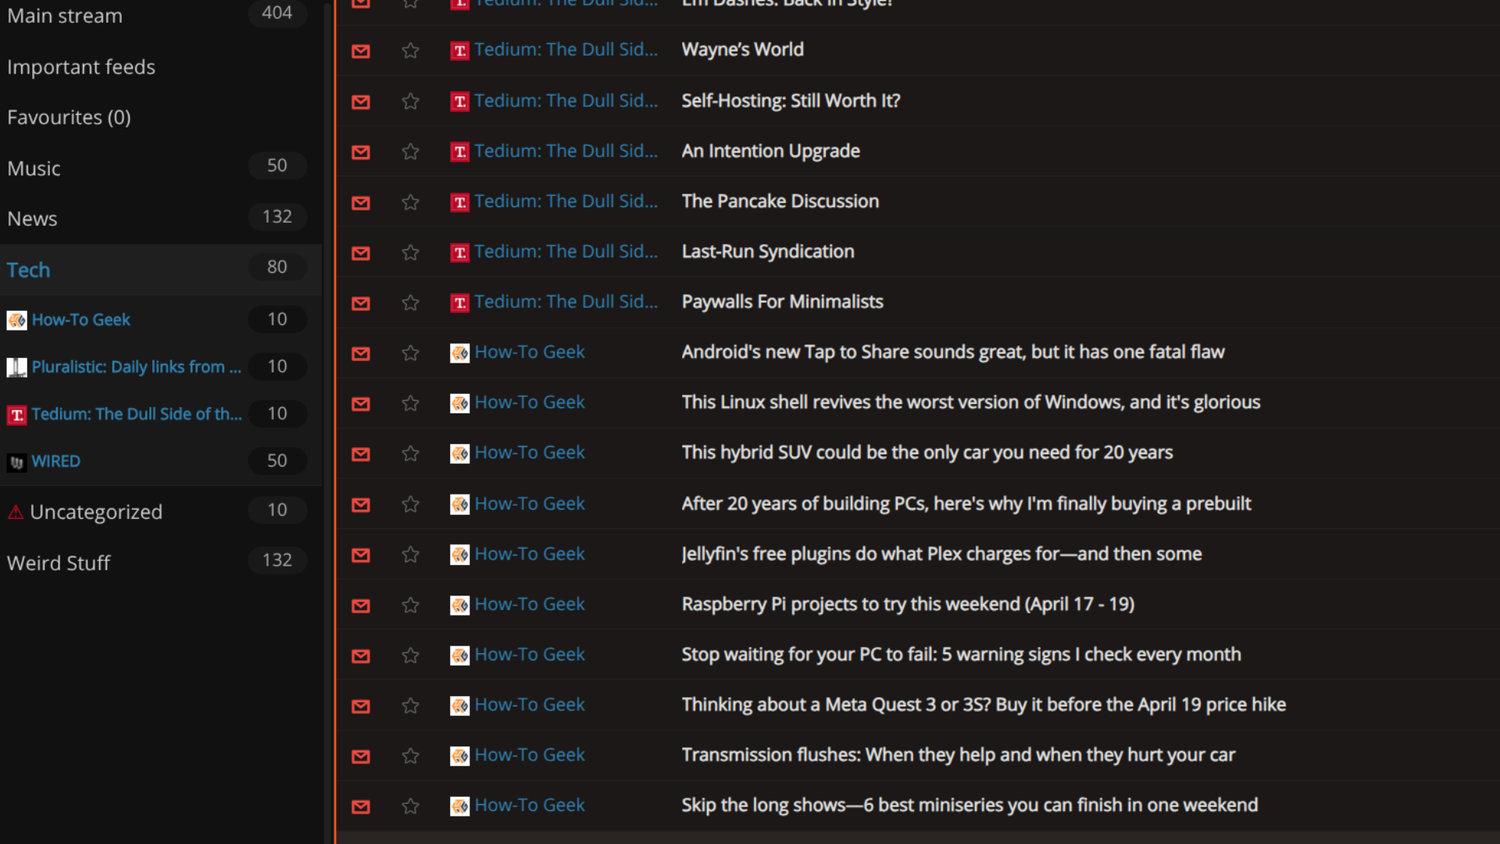Click How-To Geek feed name beside Transmission flushes
The width and height of the screenshot is (1500, 844).
[x=529, y=755]
